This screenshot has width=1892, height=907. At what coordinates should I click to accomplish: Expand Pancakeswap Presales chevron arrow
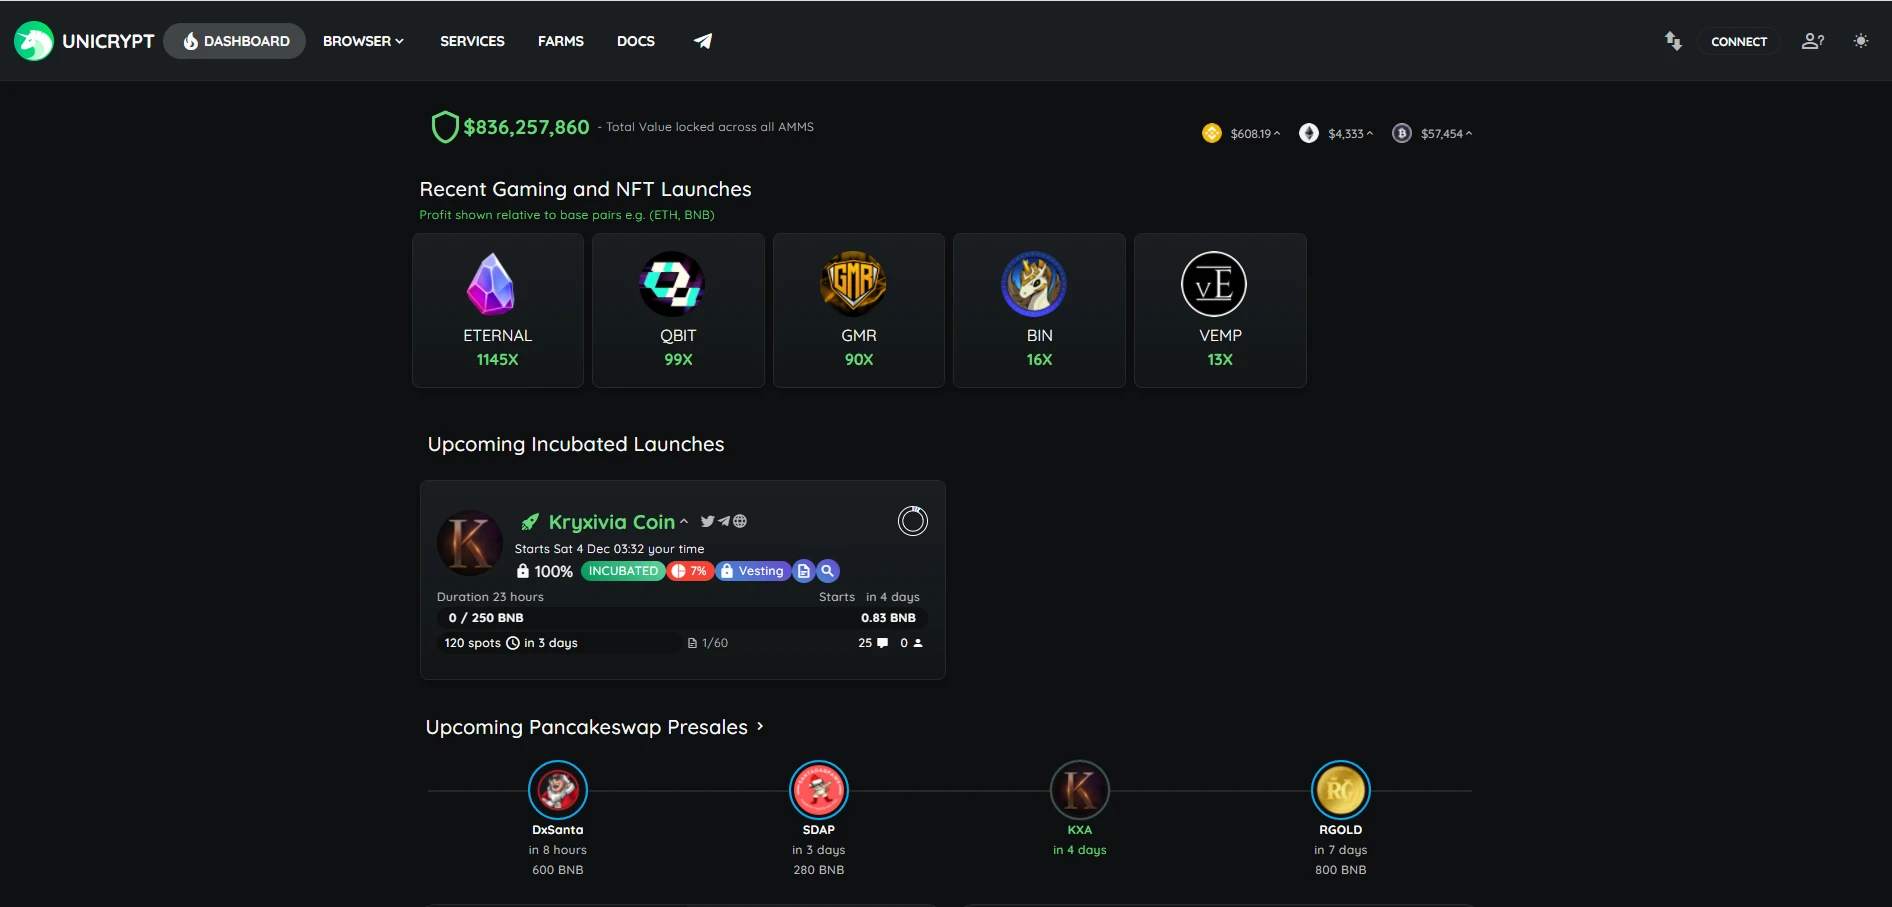coord(760,726)
